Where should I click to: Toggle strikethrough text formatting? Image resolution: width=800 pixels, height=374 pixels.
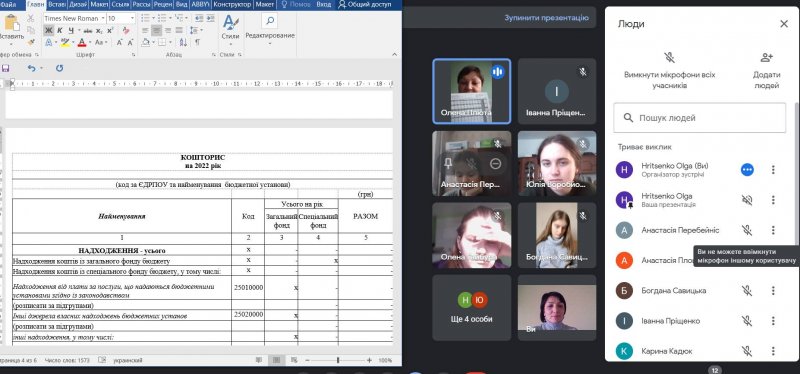88,31
